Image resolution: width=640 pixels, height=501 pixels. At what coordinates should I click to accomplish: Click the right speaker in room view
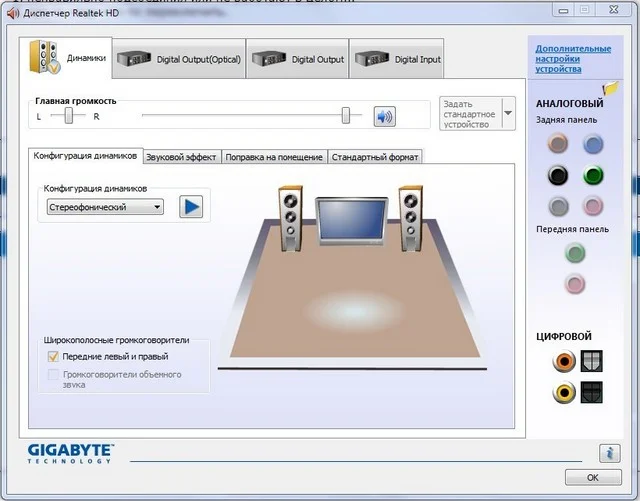point(411,218)
